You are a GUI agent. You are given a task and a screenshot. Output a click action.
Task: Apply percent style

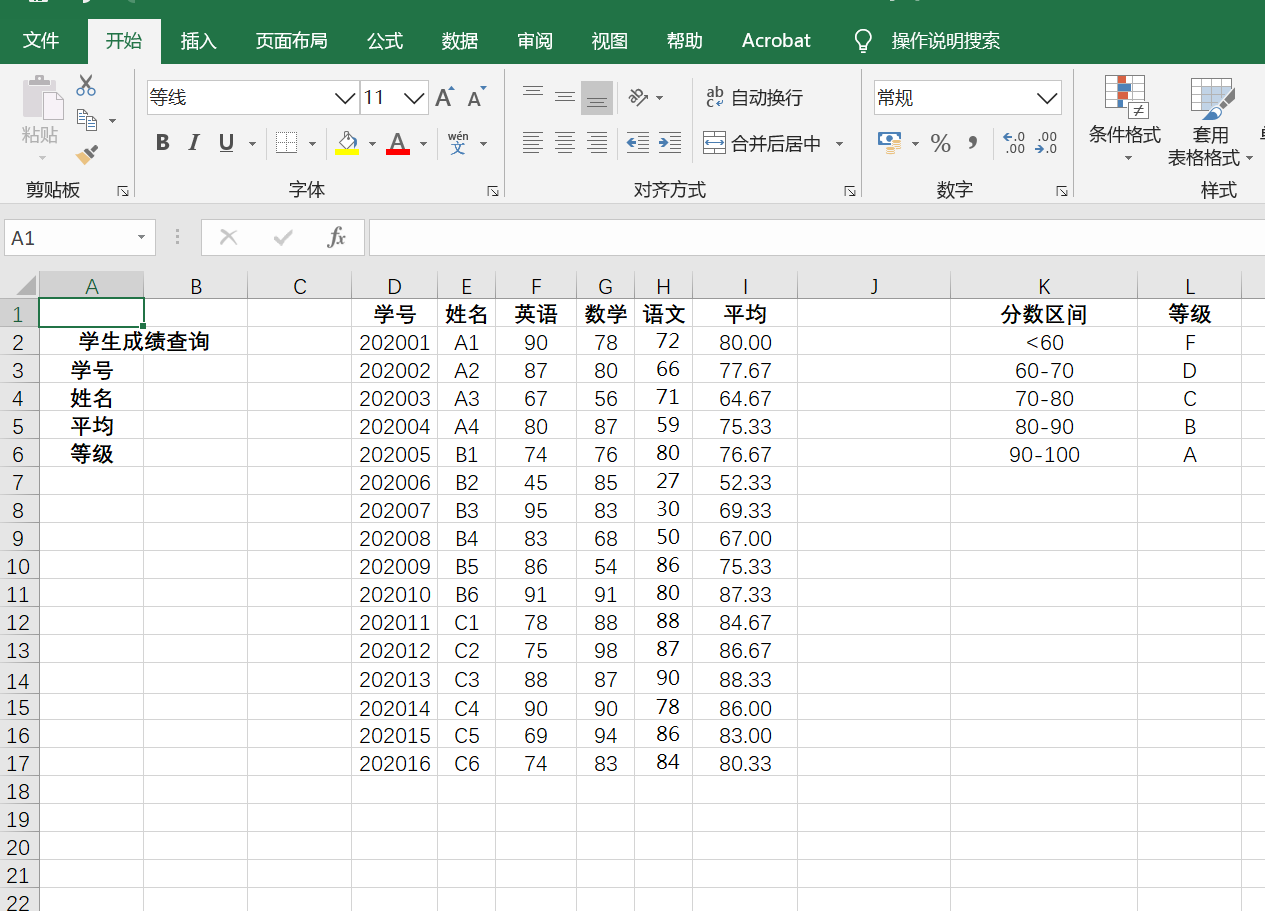[940, 143]
